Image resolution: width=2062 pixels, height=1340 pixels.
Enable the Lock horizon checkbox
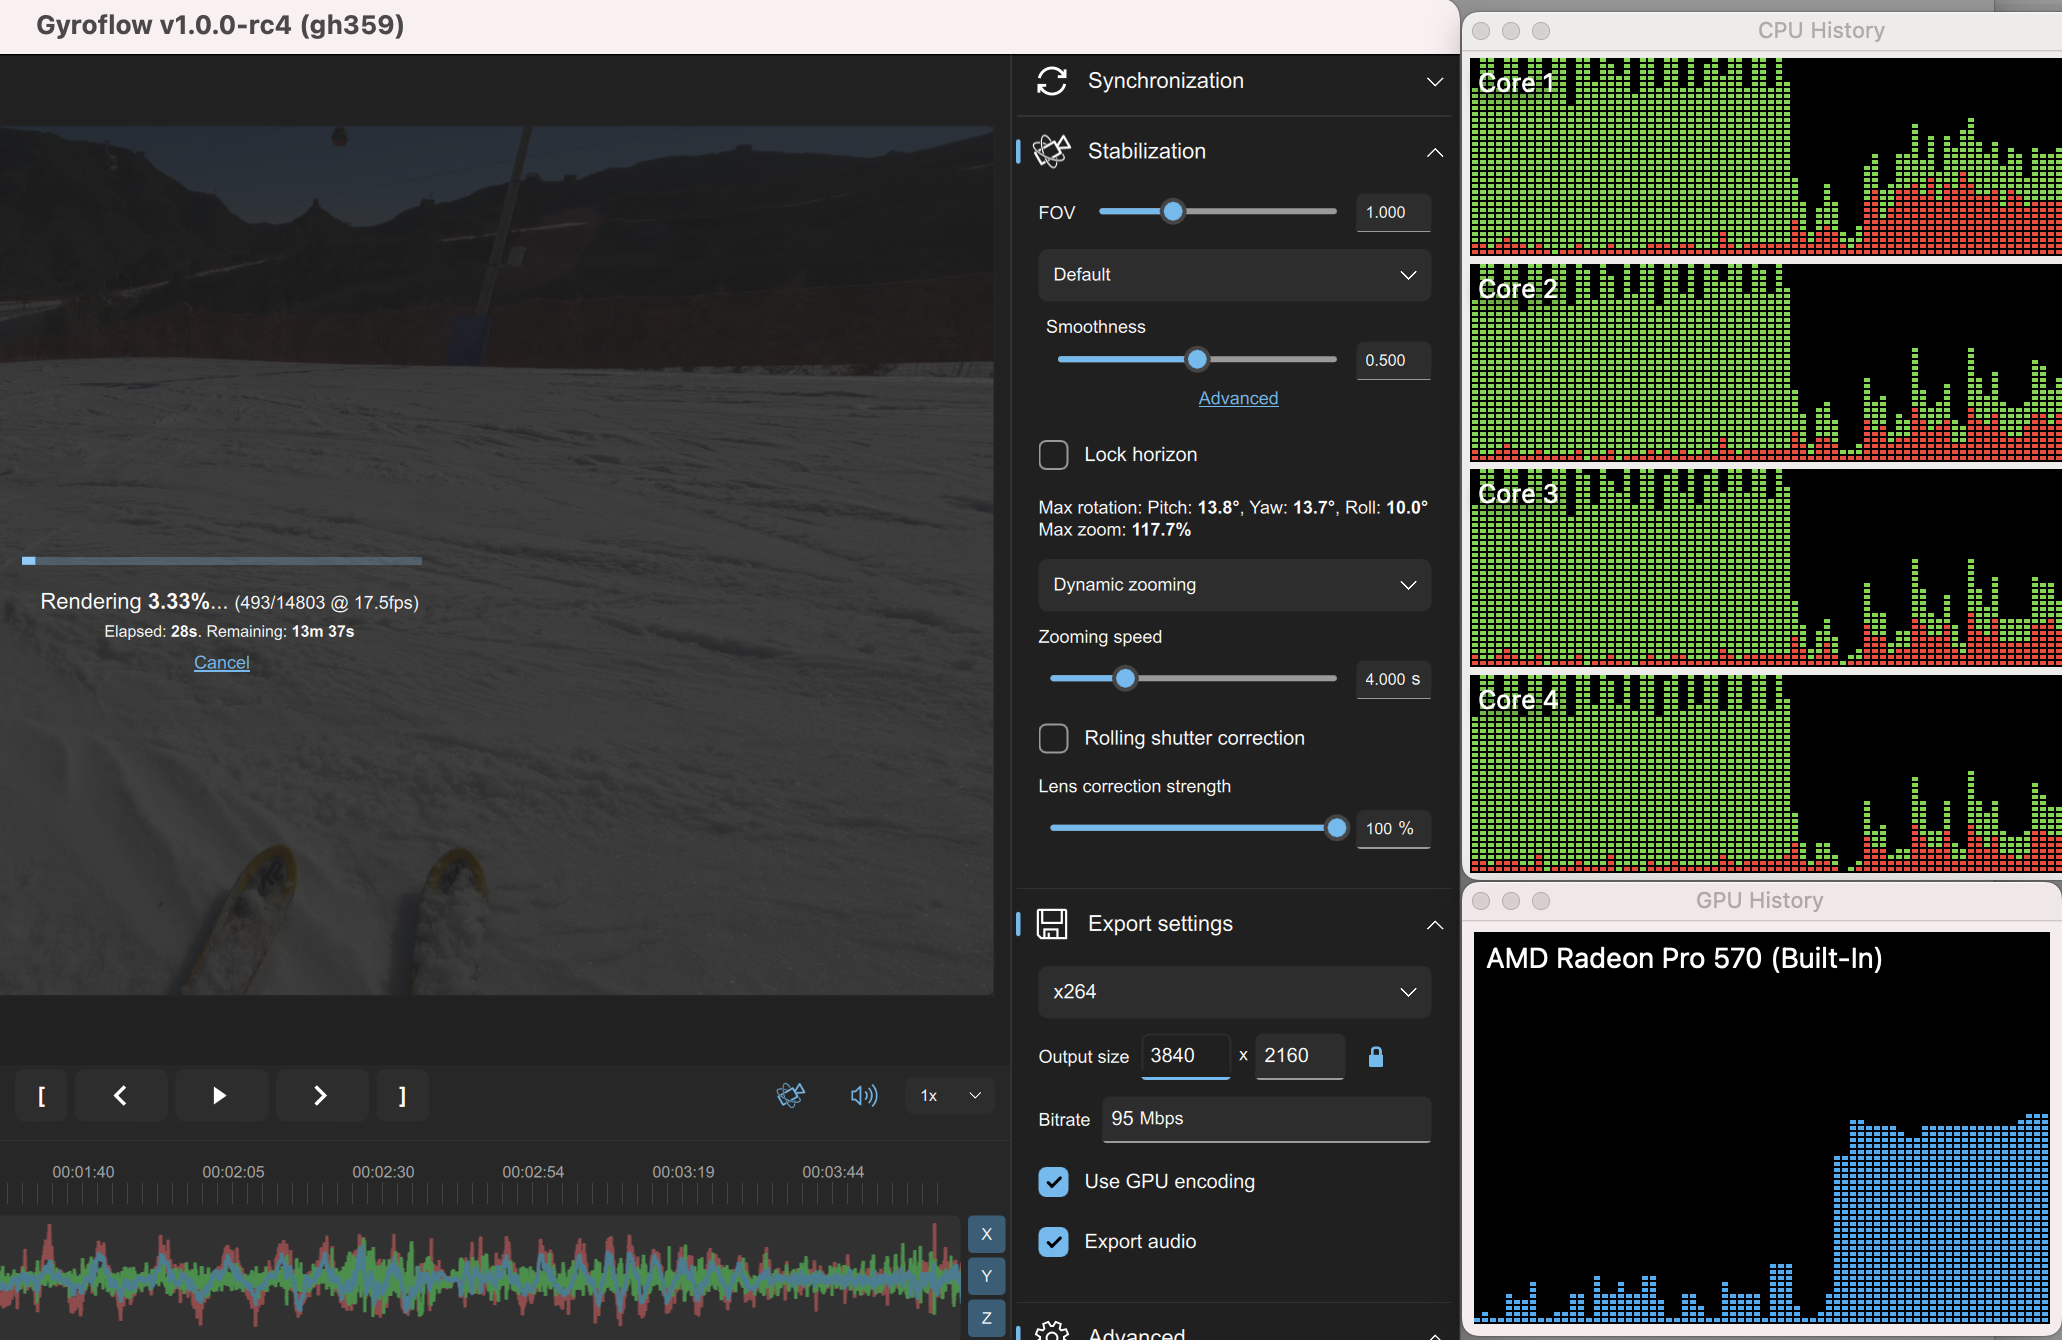(x=1053, y=455)
